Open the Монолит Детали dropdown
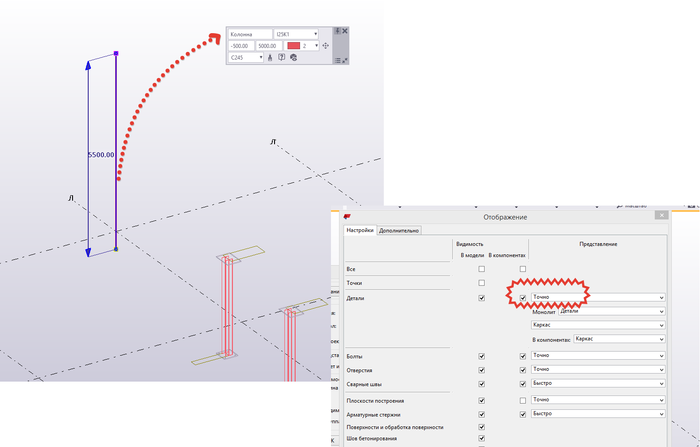Viewport: 700px width, 447px height. (612, 312)
